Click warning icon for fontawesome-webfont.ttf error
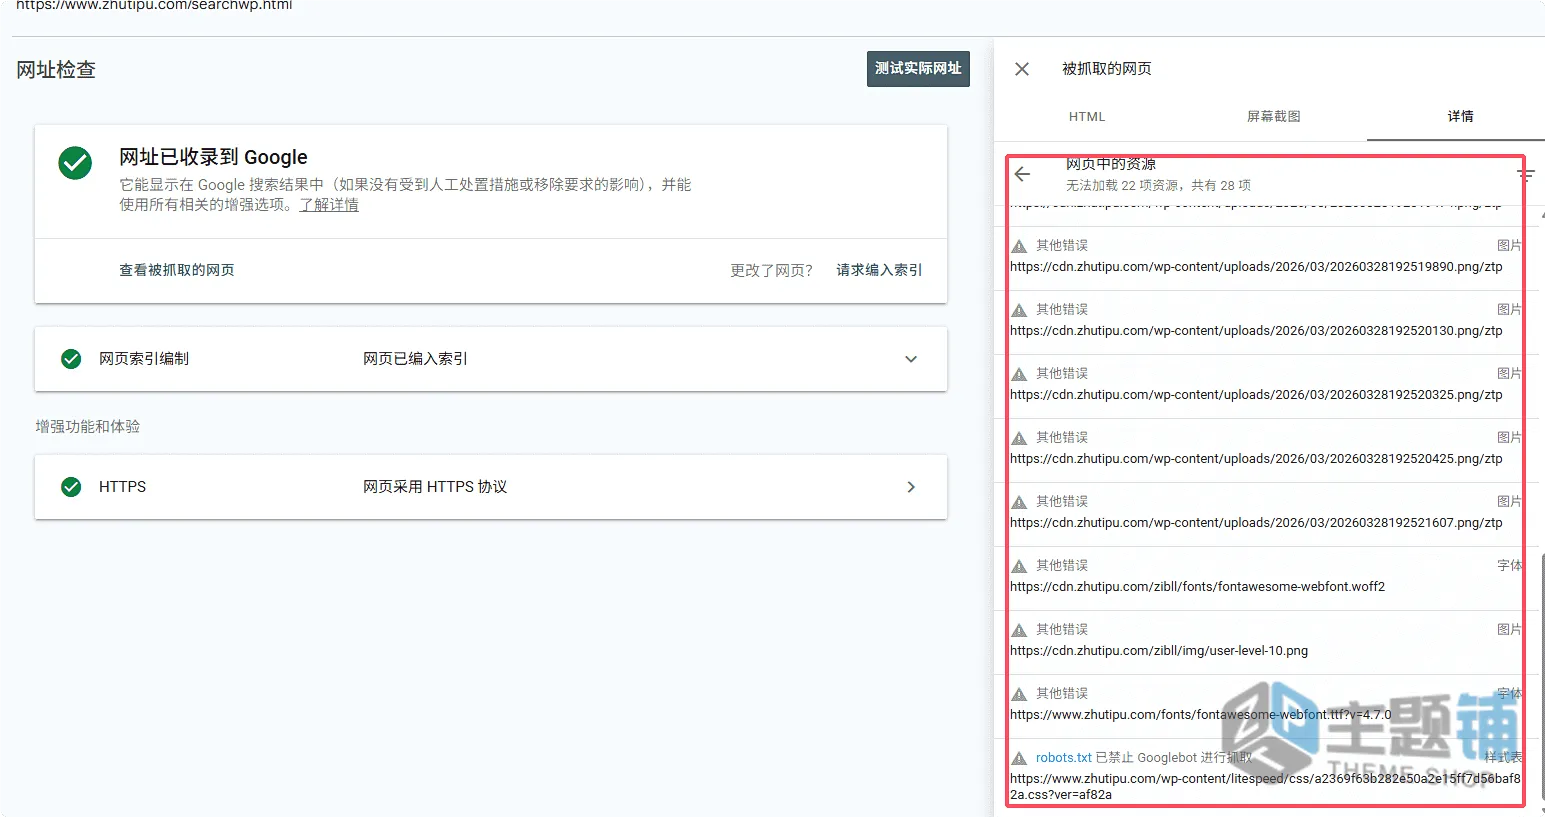This screenshot has height=817, width=1545. pos(1019,694)
